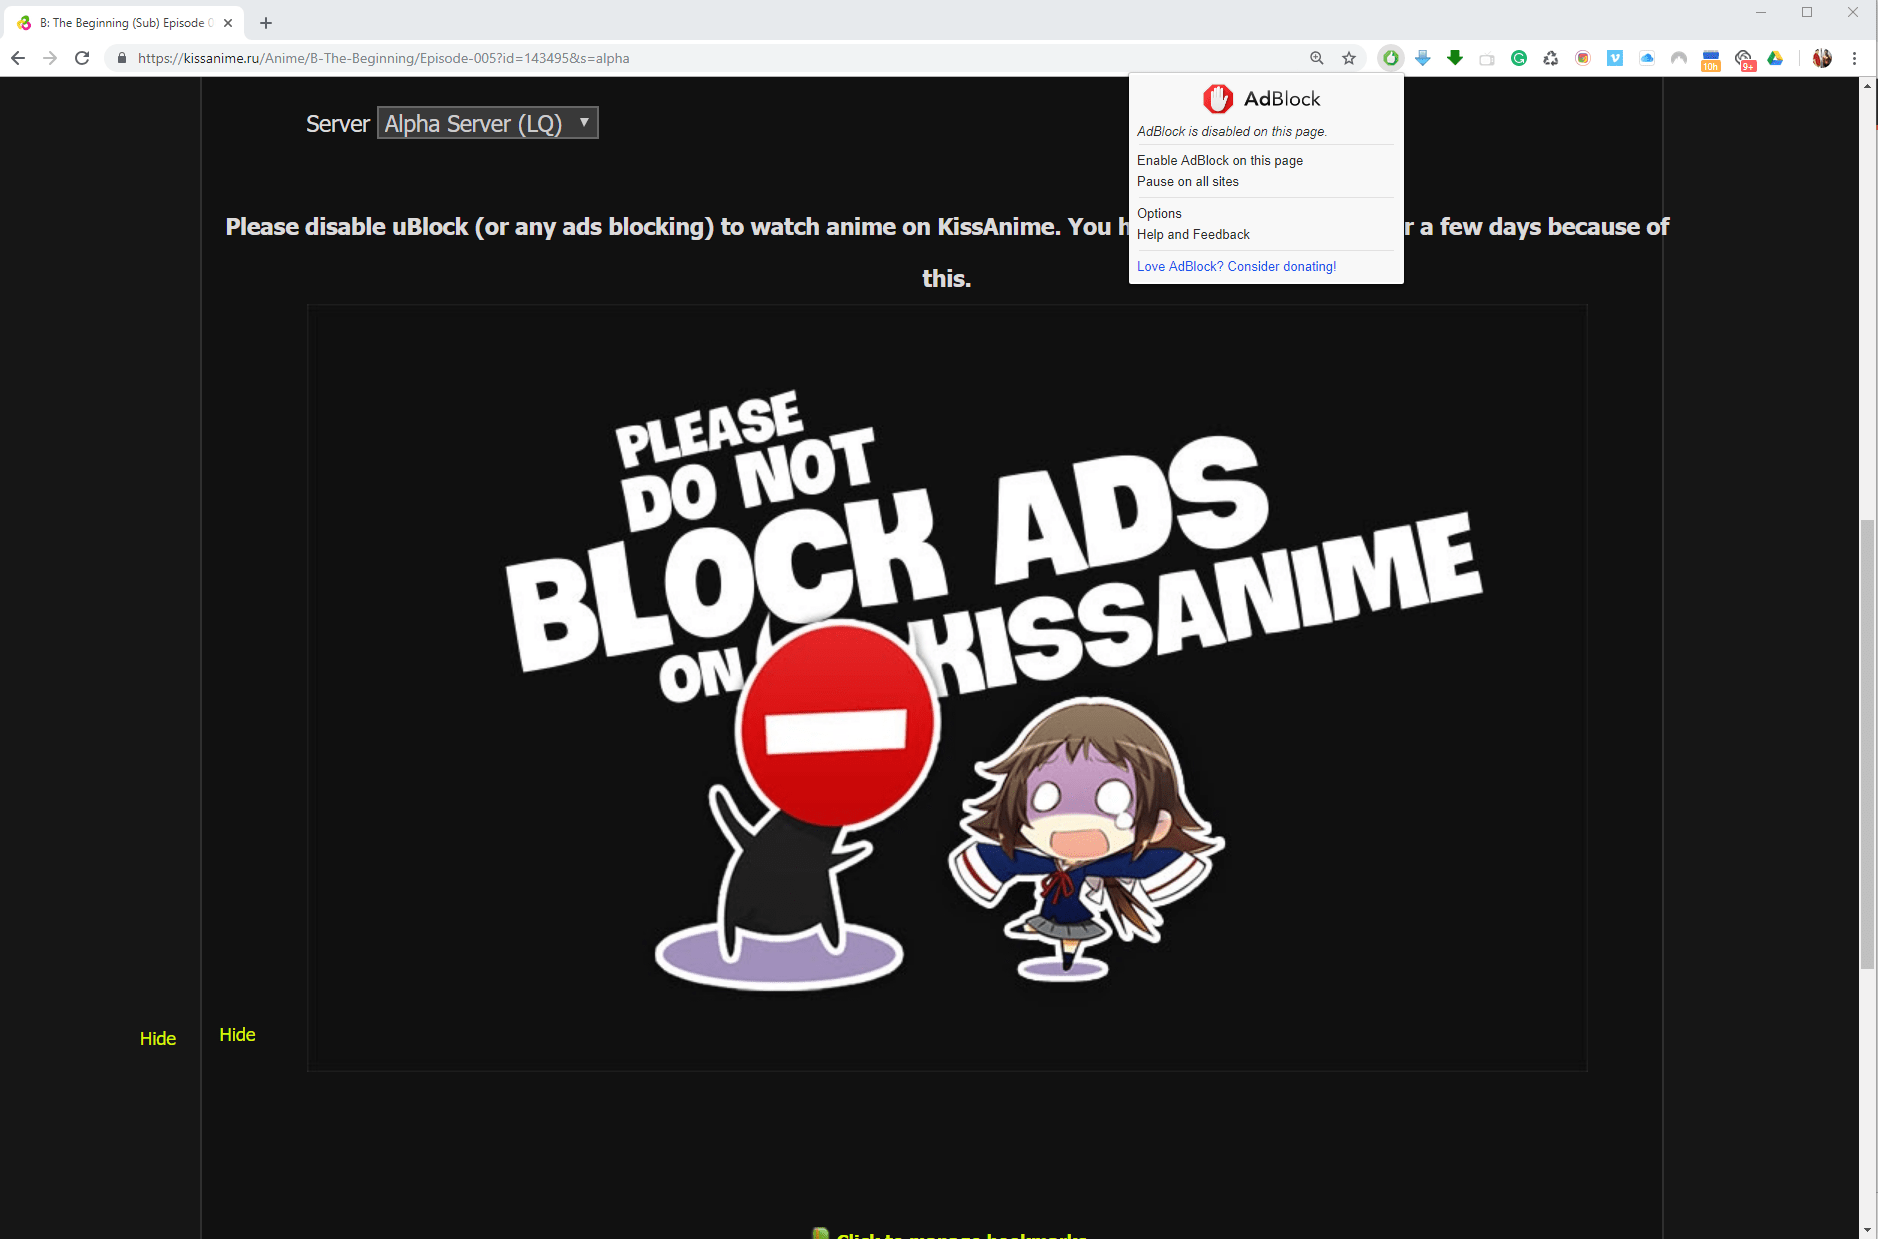The height and width of the screenshot is (1239, 1878).
Task: Click the blue cloud extension icon
Action: [x=1647, y=58]
